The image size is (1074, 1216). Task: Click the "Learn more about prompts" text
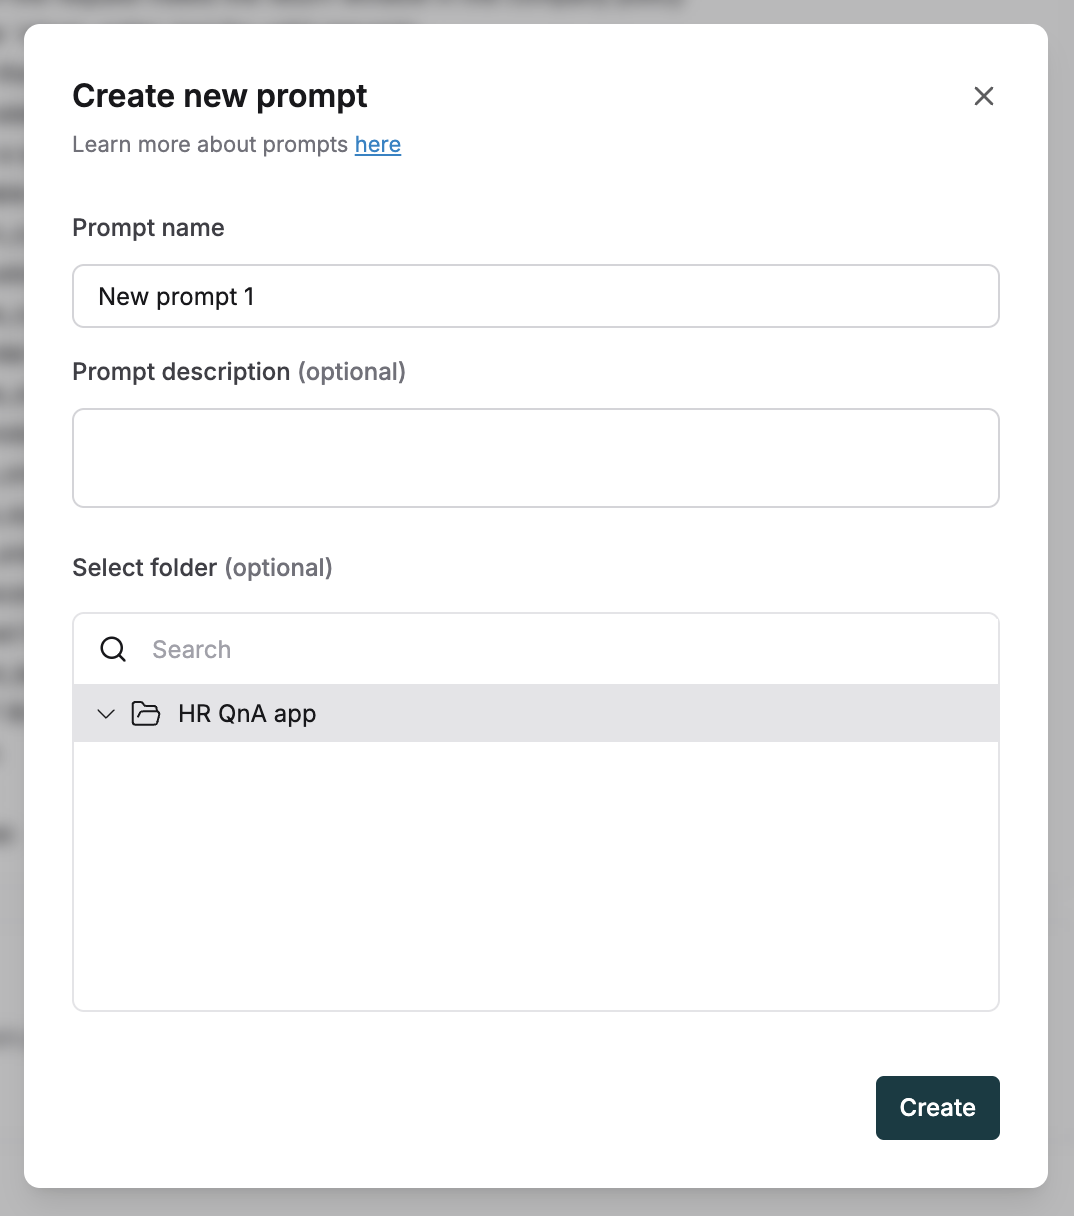(x=210, y=144)
